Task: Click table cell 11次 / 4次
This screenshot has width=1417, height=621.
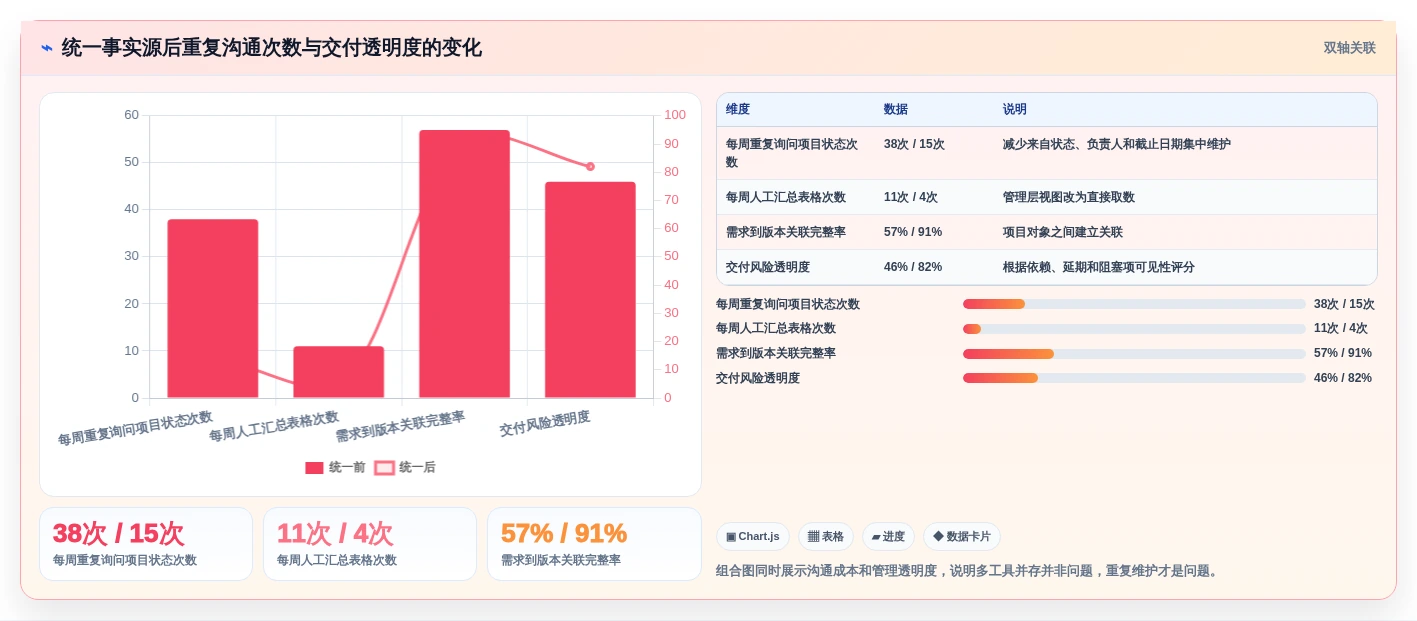Action: (x=911, y=197)
